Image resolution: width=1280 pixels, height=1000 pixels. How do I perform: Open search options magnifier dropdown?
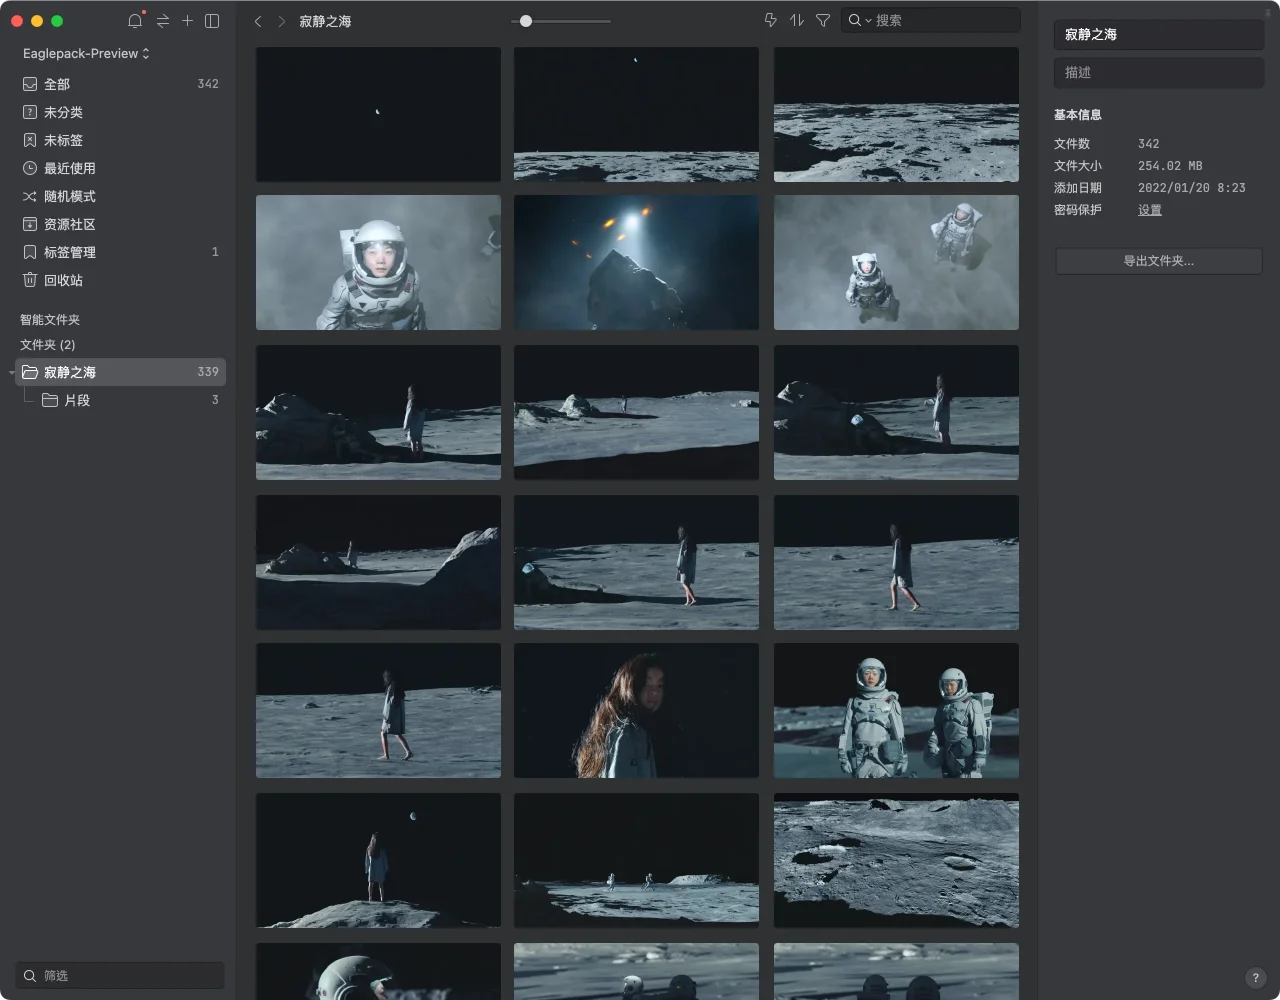coord(859,20)
